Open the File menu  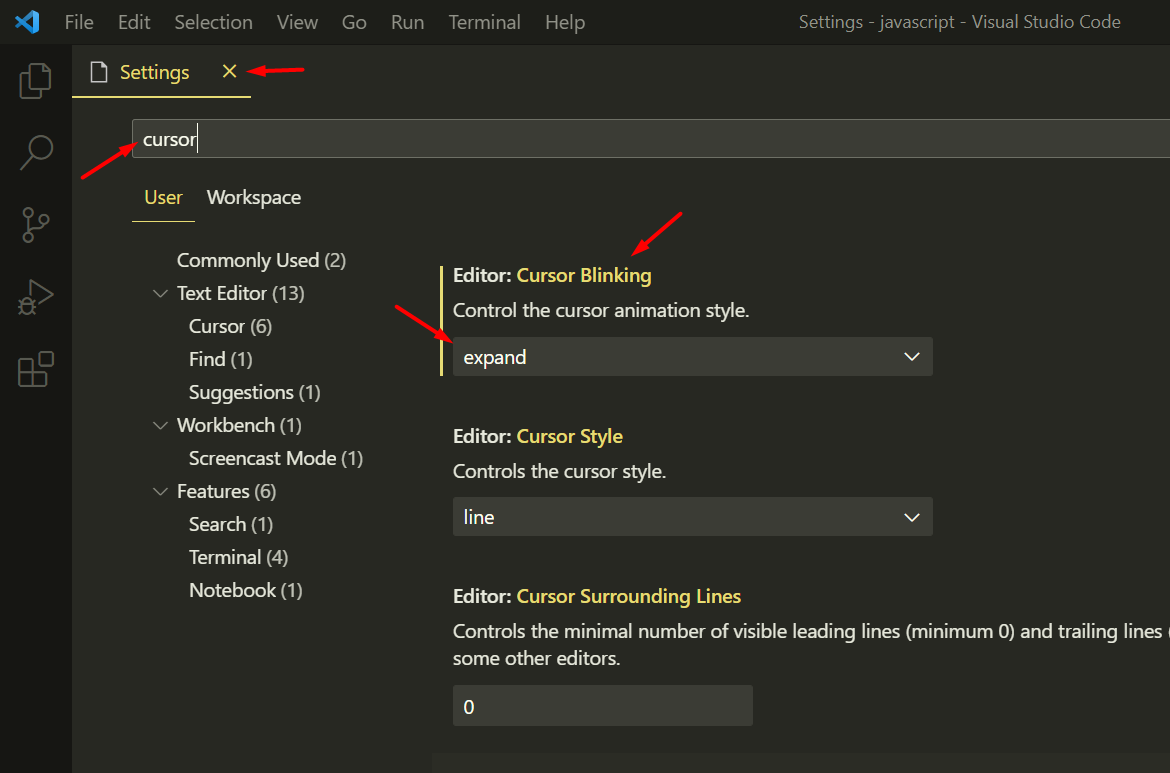(x=79, y=22)
